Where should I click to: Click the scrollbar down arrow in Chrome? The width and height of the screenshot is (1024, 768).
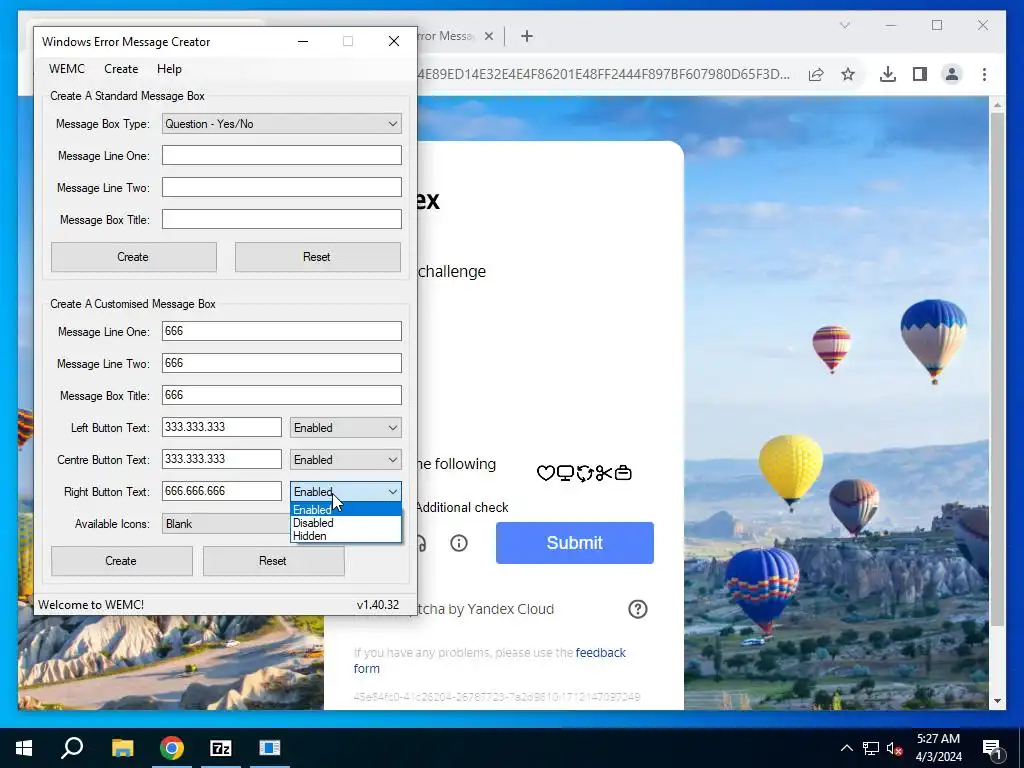pyautogui.click(x=997, y=701)
